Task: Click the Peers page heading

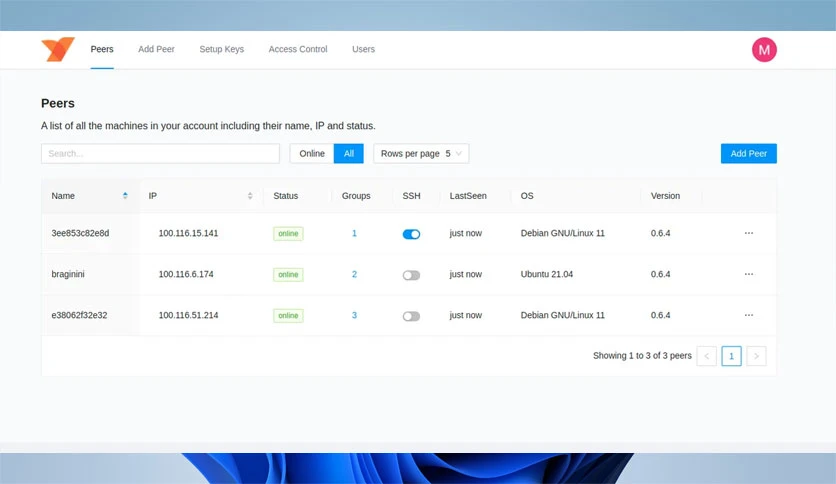Action: pyautogui.click(x=58, y=103)
